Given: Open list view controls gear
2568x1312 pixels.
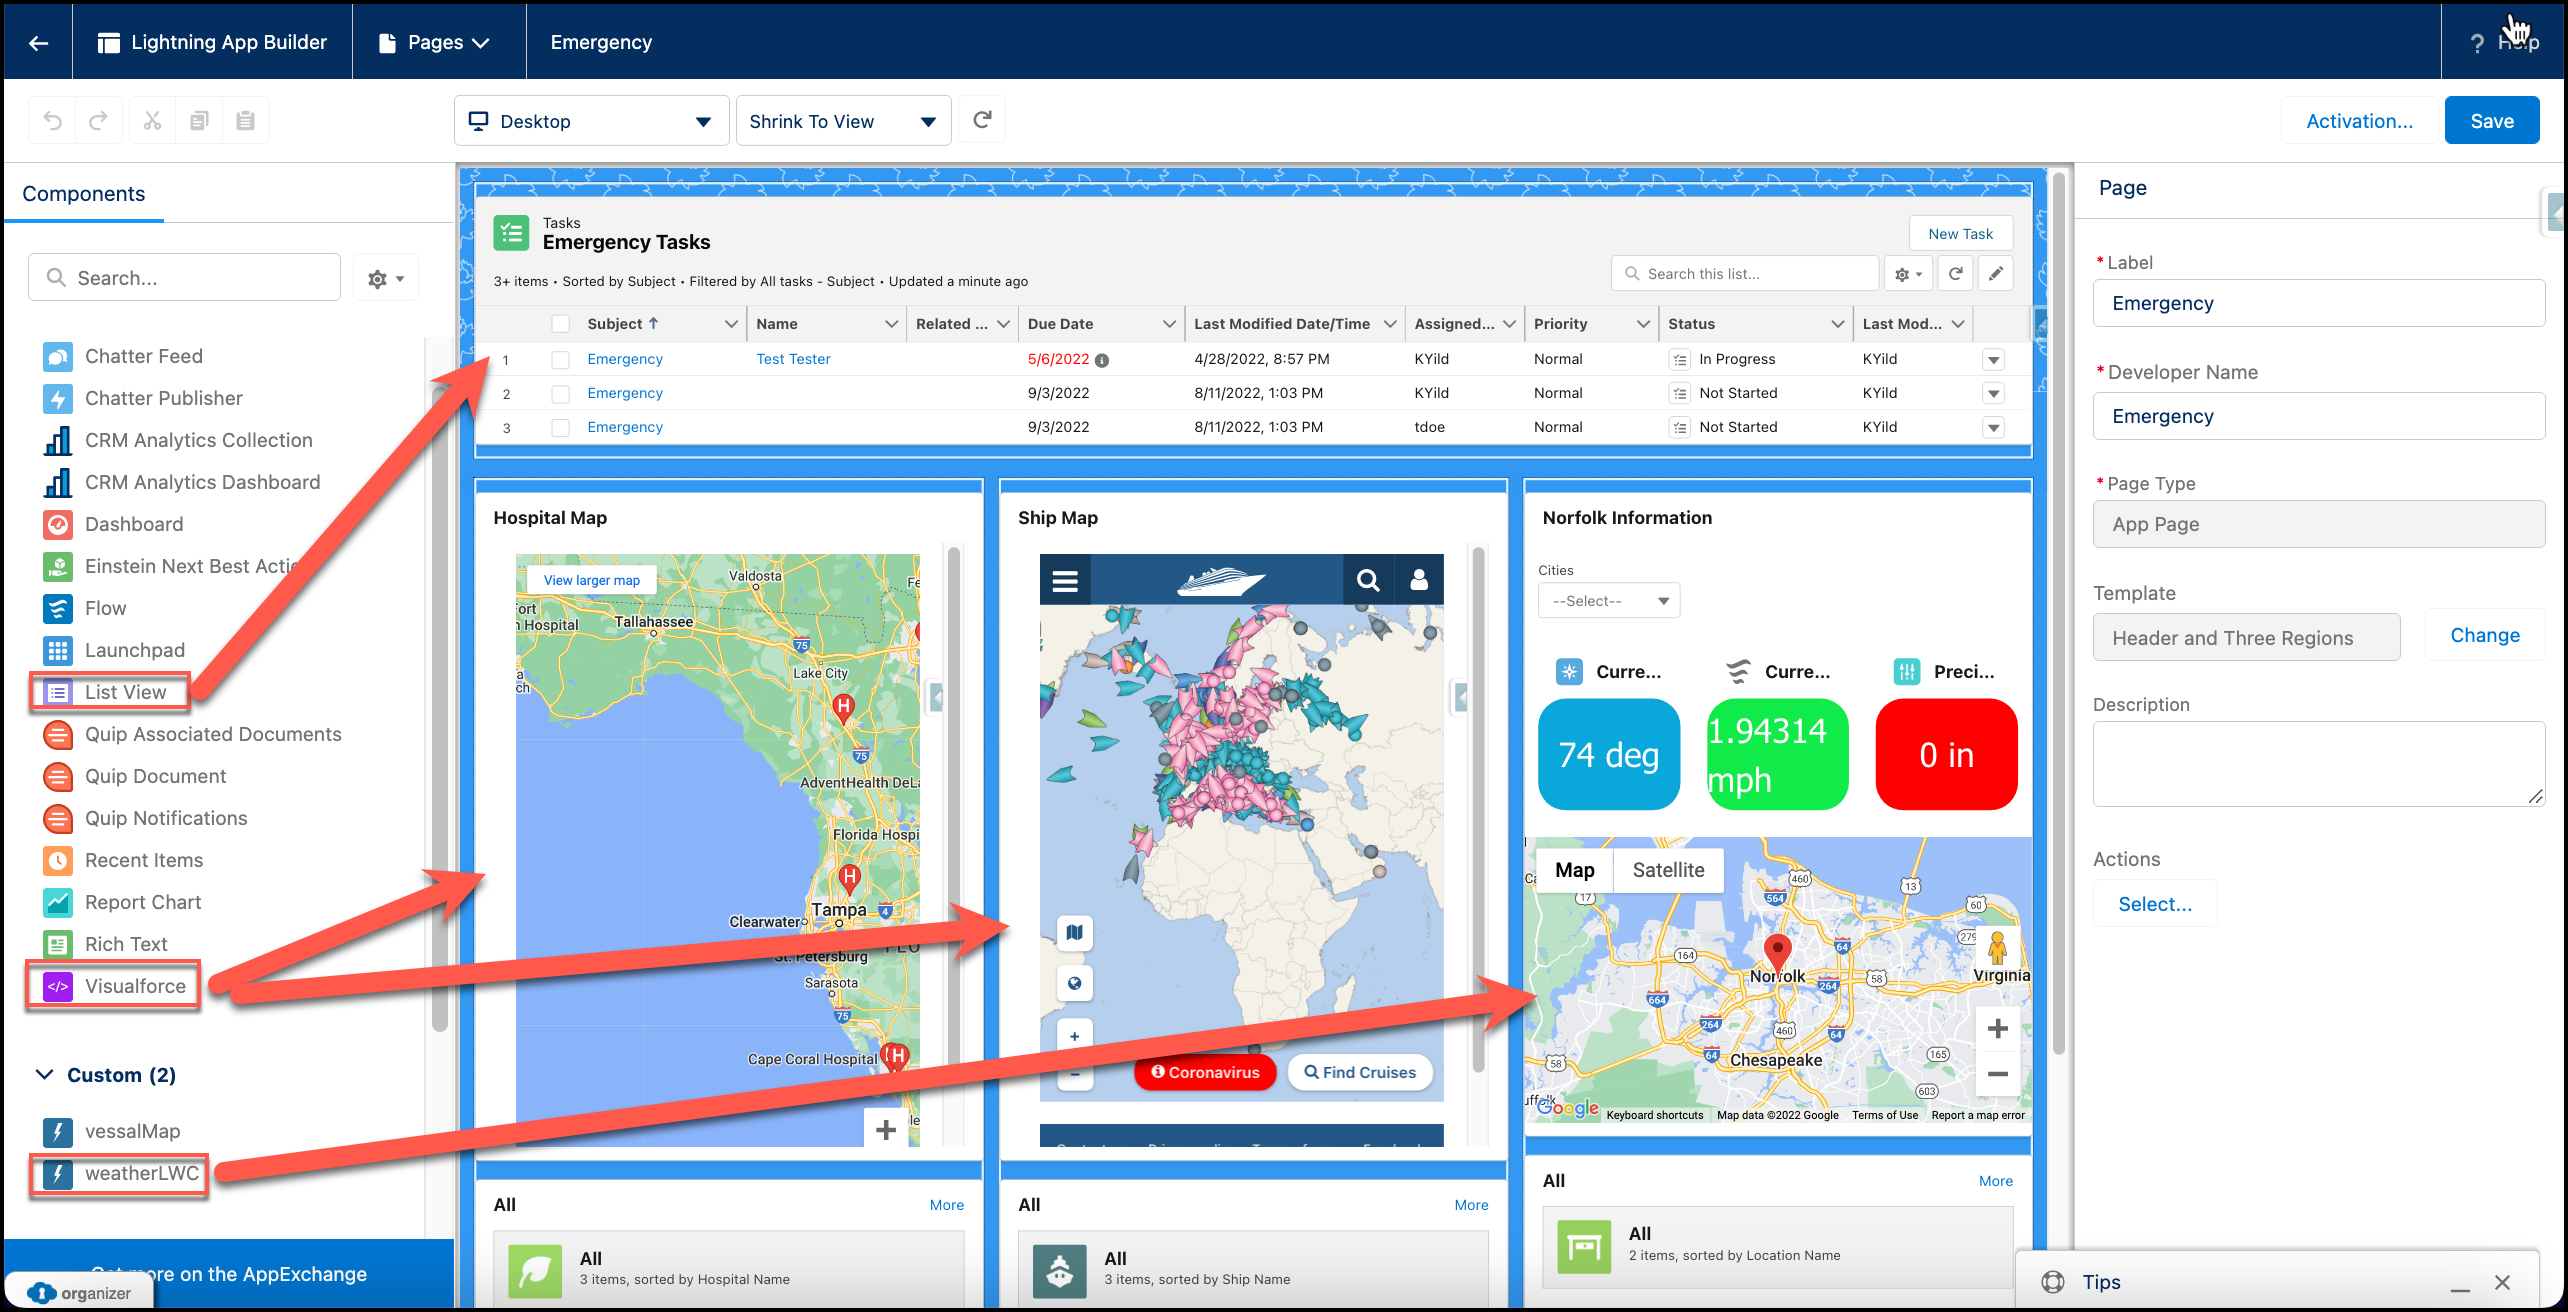Looking at the screenshot, I should (1908, 273).
